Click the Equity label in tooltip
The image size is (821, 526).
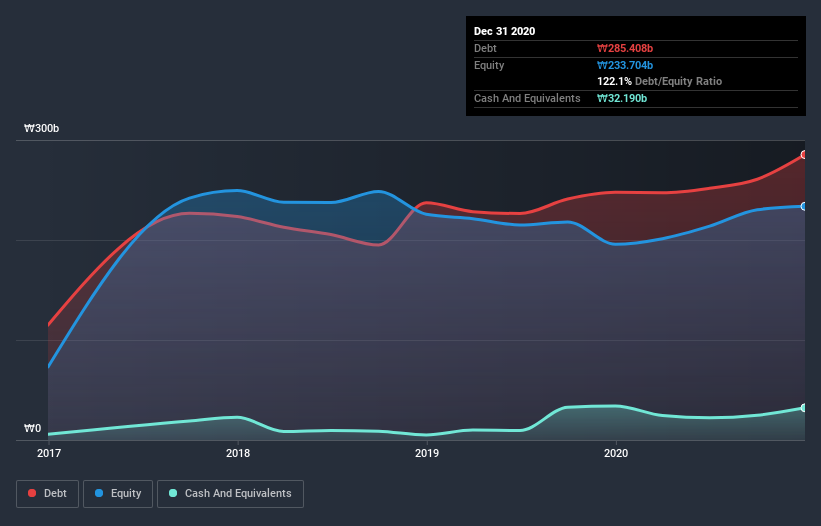point(489,65)
